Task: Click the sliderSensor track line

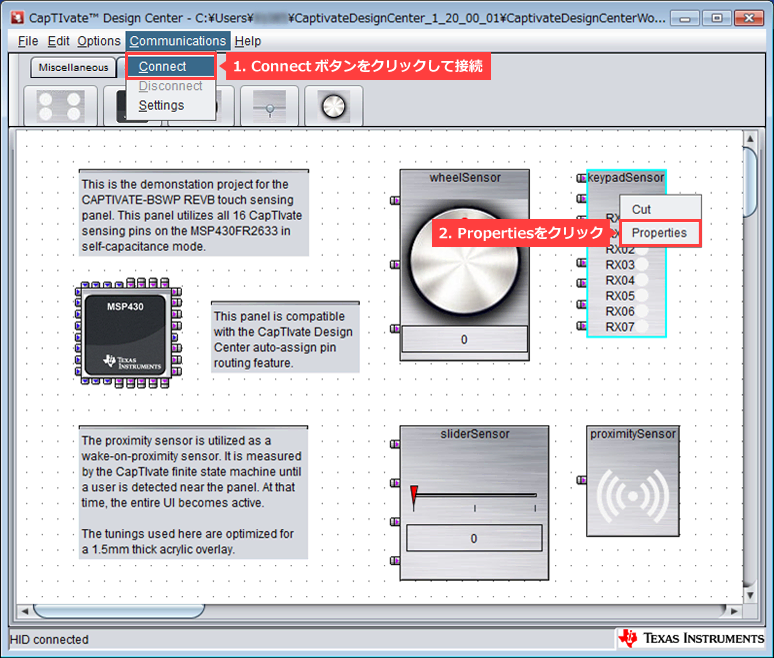Action: coord(476,495)
